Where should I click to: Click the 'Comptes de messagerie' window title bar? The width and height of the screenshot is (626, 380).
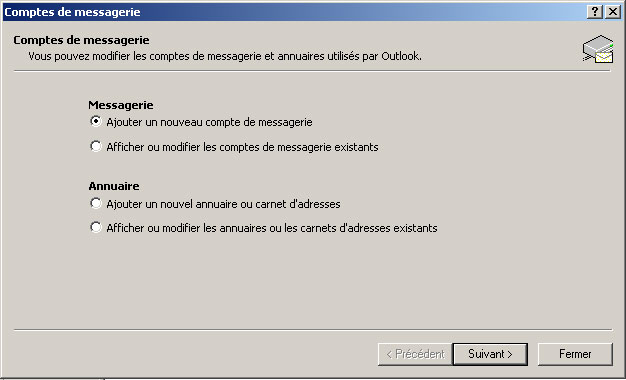click(293, 12)
